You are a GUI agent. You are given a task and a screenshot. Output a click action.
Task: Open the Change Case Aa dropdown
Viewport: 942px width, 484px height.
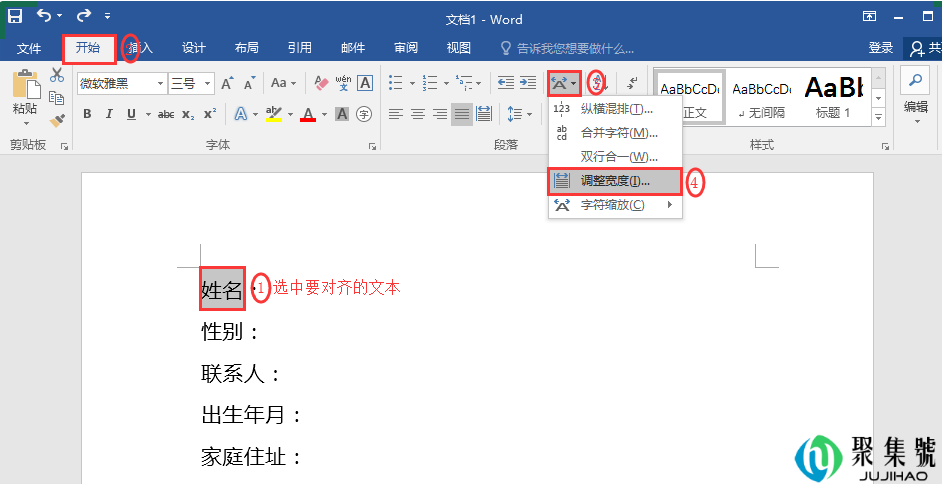coord(283,83)
